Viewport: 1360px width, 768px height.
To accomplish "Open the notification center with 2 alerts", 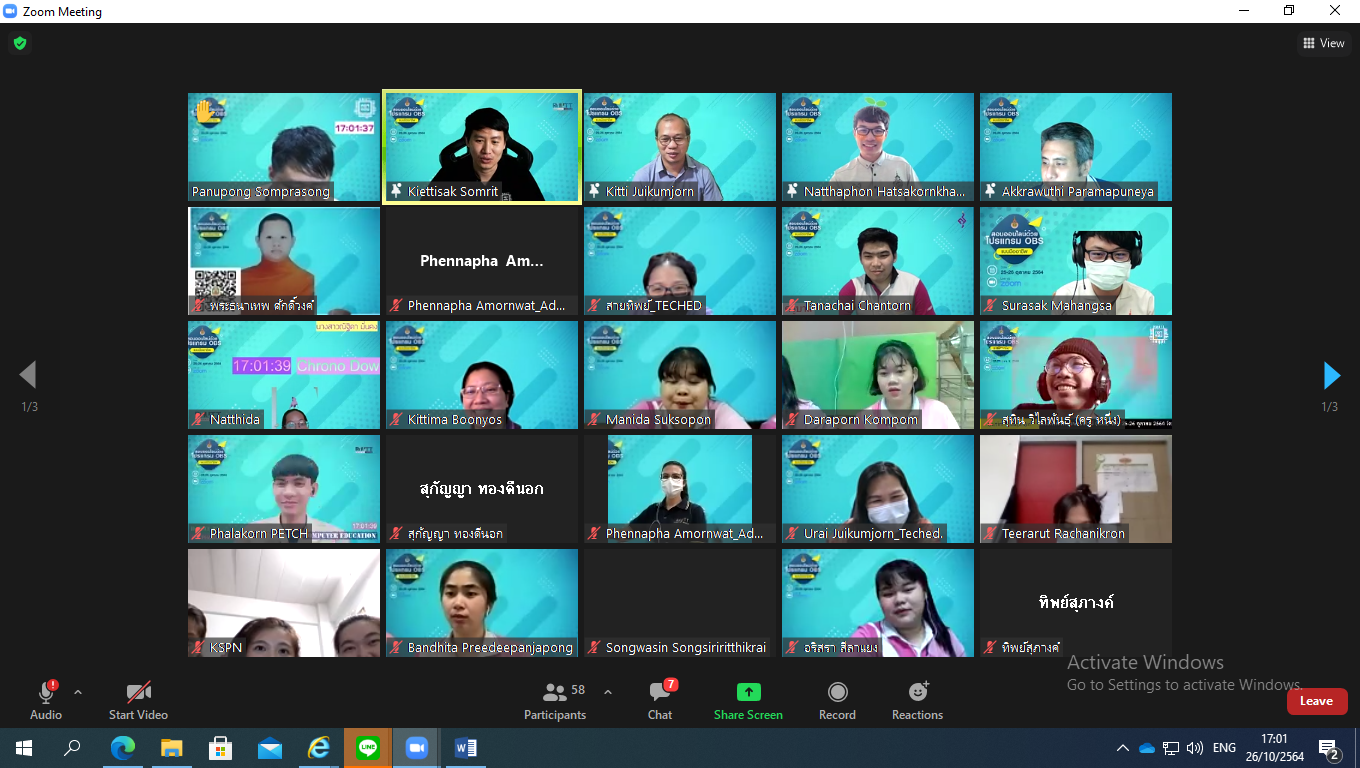I will tap(1329, 749).
